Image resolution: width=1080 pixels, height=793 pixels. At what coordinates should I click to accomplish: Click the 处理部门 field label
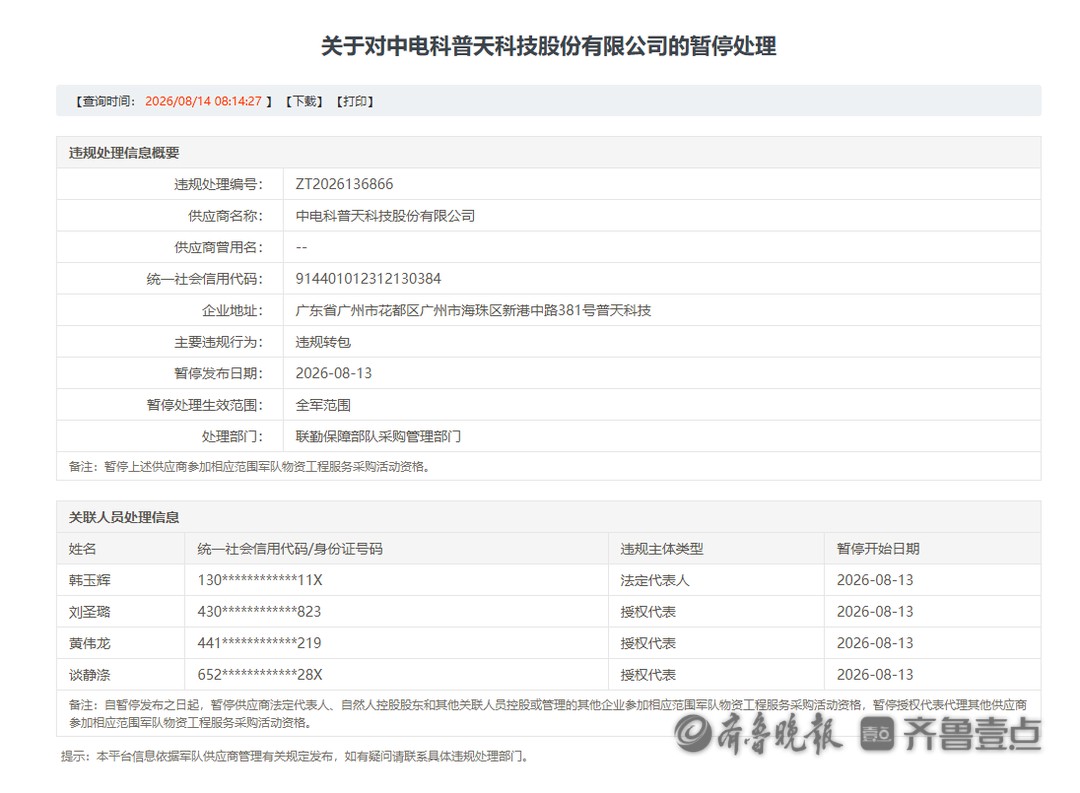232,437
